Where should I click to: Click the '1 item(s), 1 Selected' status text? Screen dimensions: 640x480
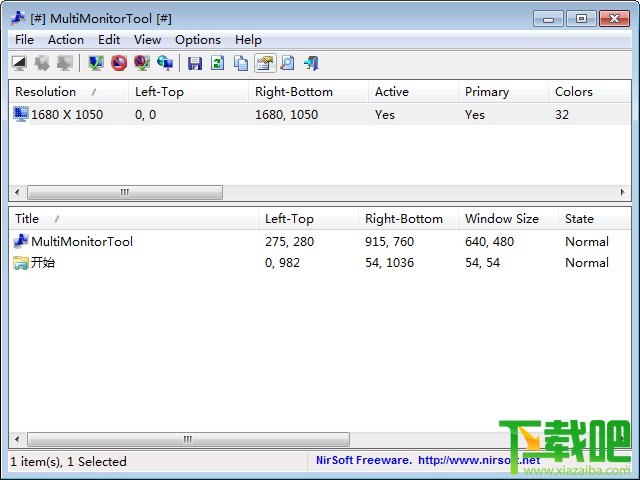[68, 461]
